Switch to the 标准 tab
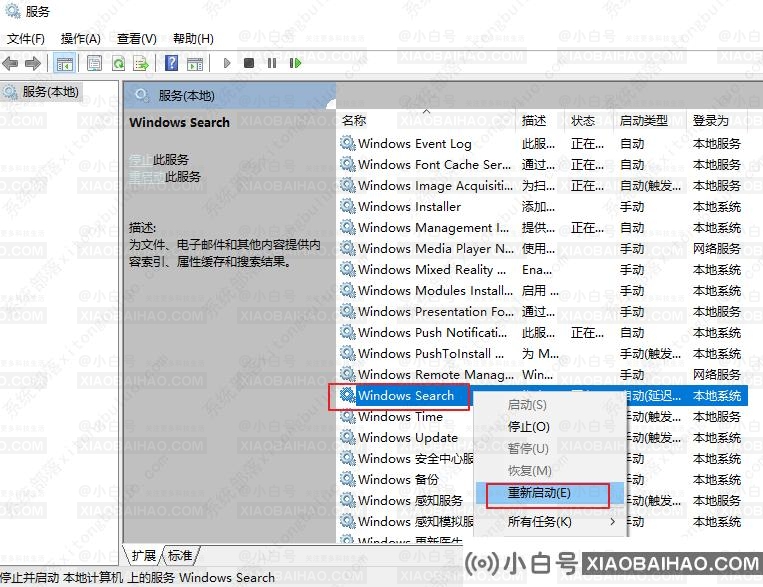 180,556
